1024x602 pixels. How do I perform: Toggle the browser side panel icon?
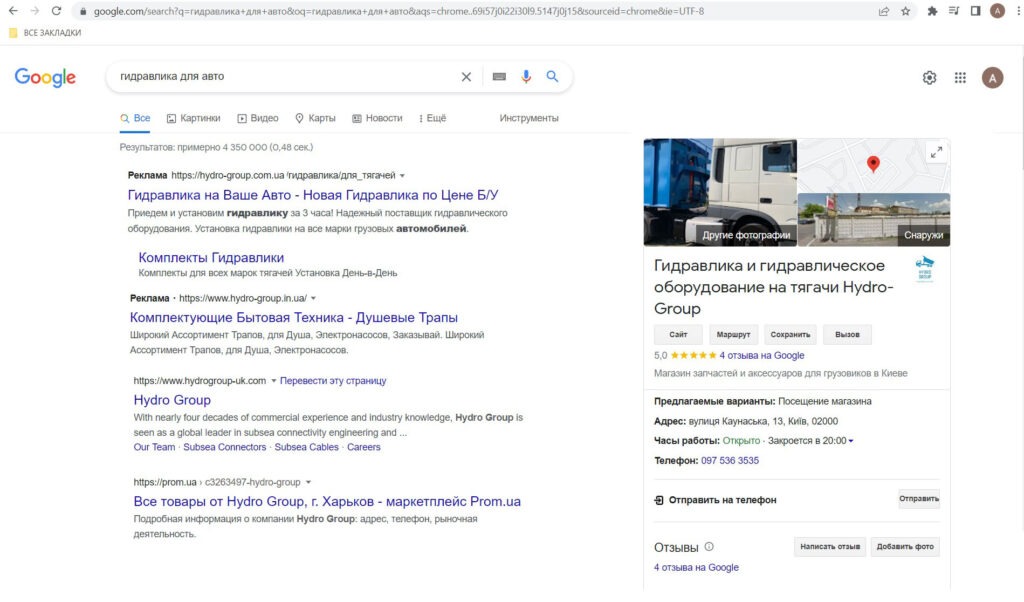pyautogui.click(x=975, y=11)
